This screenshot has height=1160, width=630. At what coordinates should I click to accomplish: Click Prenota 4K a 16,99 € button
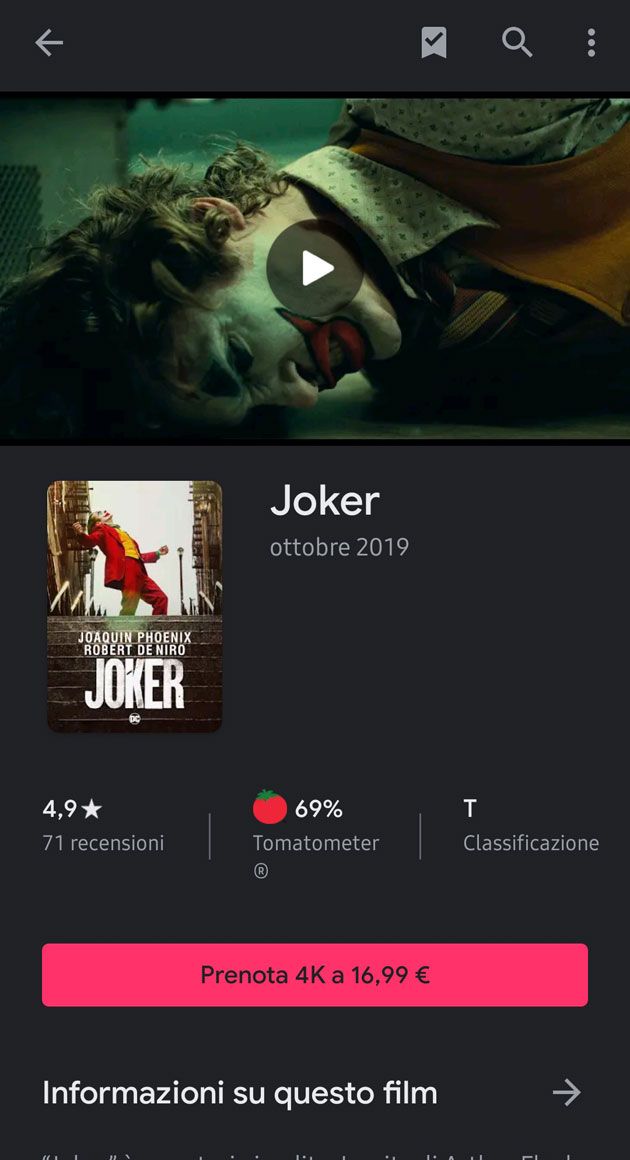315,975
